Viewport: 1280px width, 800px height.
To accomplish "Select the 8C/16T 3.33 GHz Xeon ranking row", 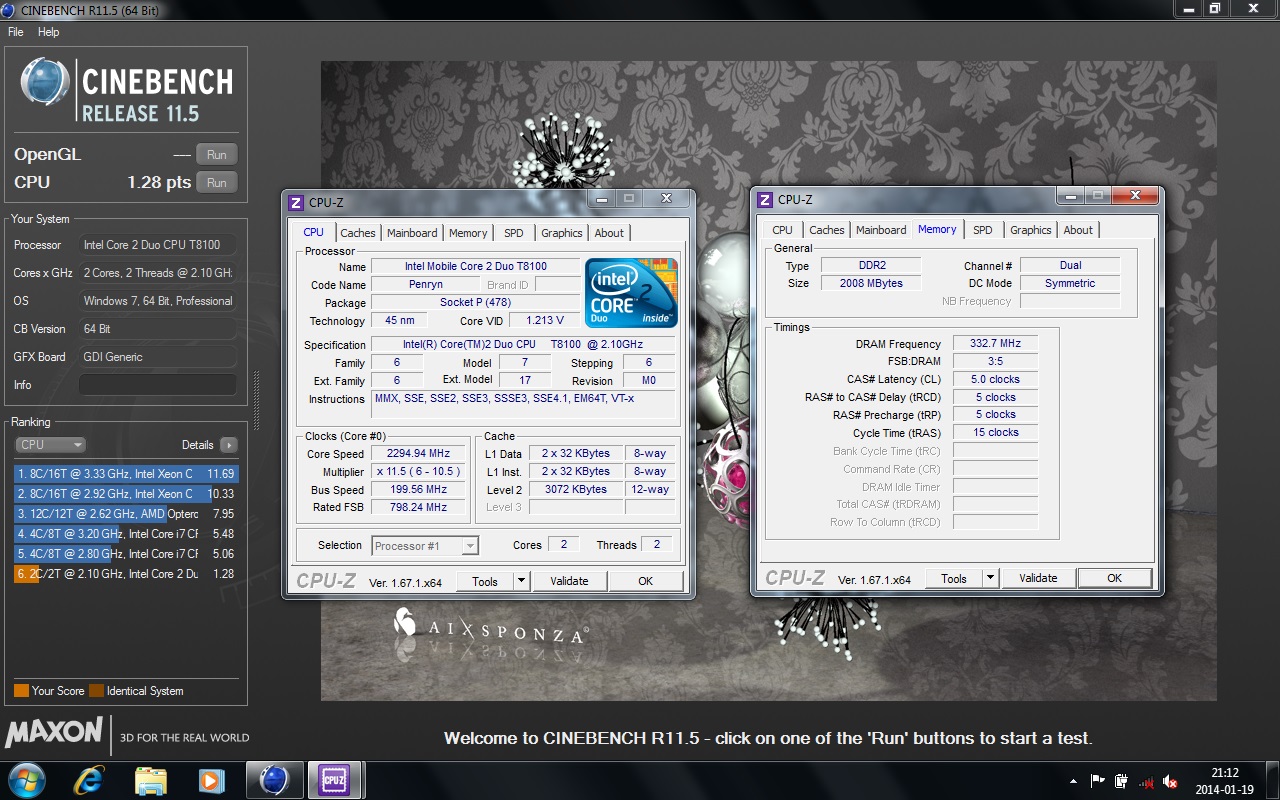I will pos(126,473).
